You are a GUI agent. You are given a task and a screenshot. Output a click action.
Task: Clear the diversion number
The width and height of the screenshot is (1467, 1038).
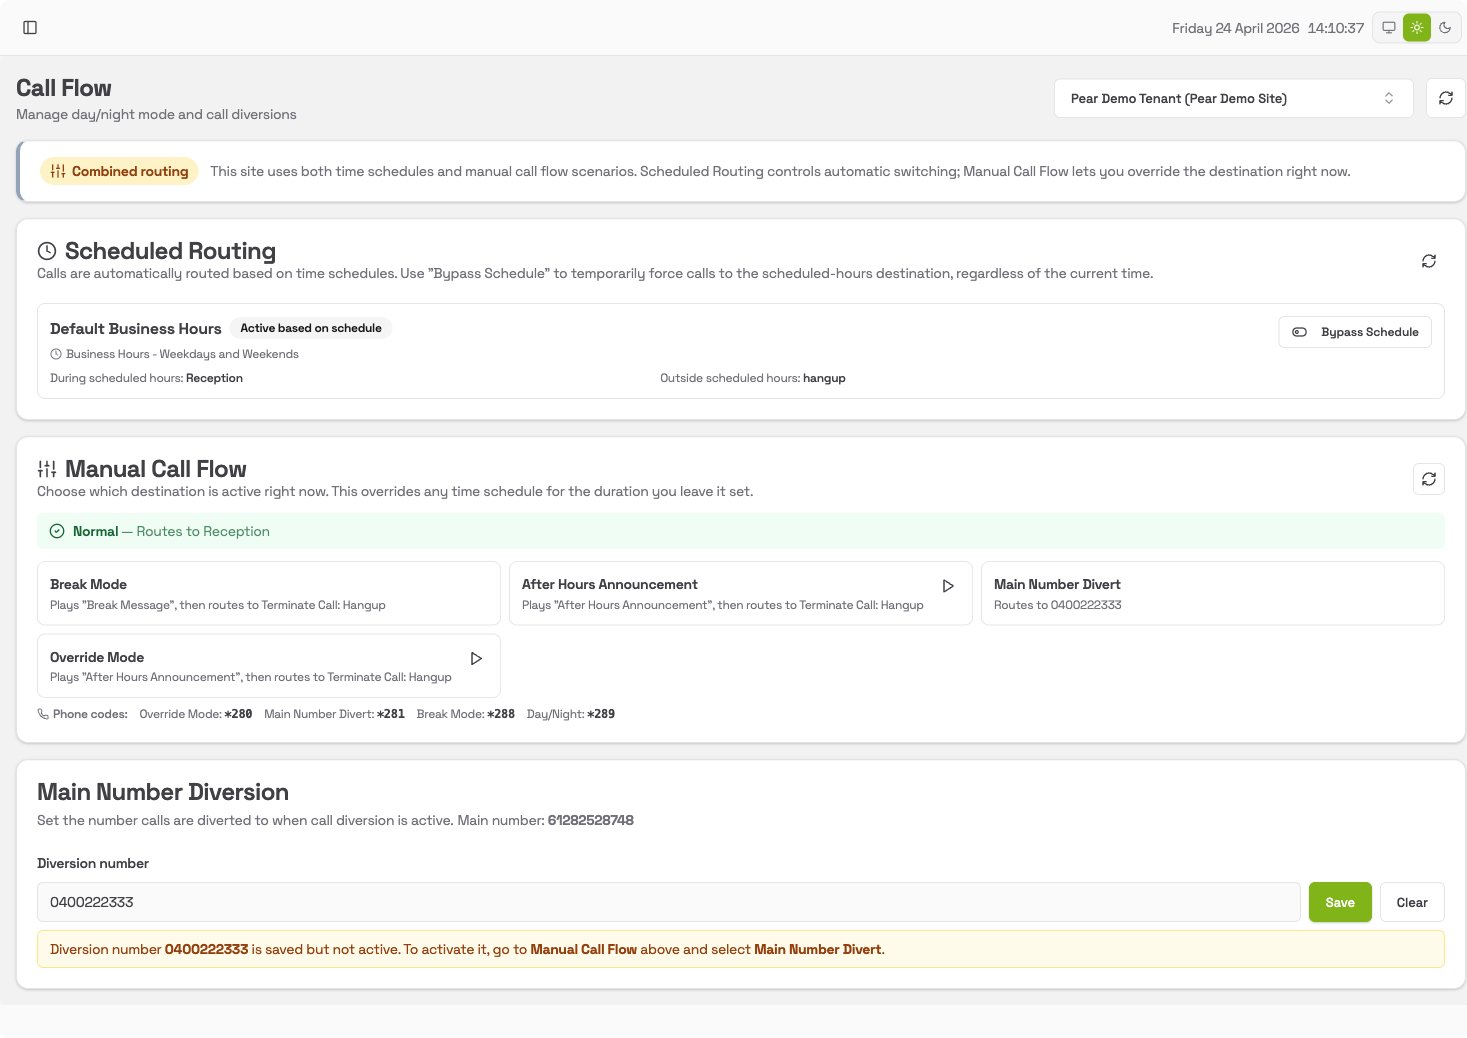[1412, 902]
